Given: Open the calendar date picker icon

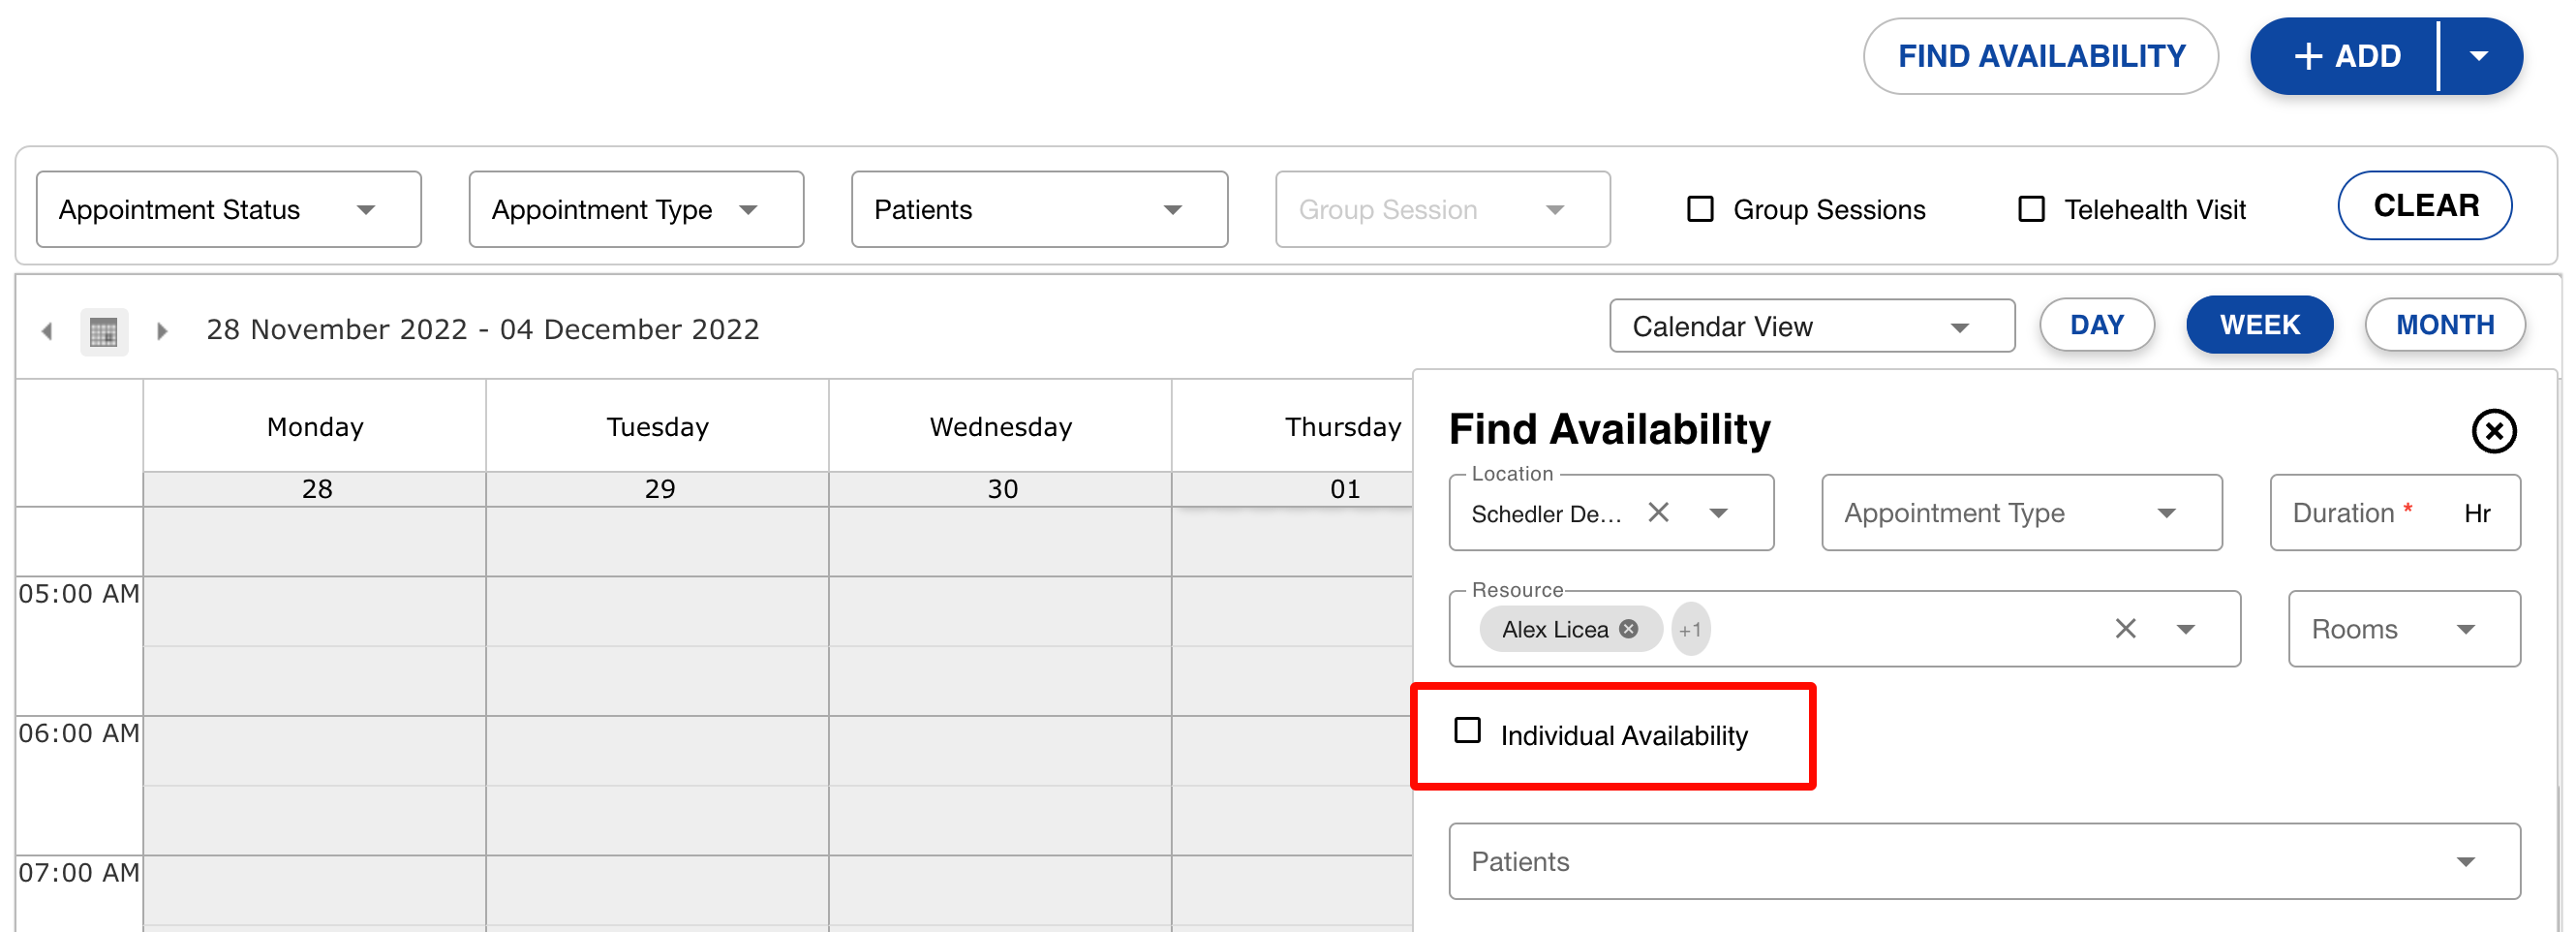Looking at the screenshot, I should pos(104,331).
